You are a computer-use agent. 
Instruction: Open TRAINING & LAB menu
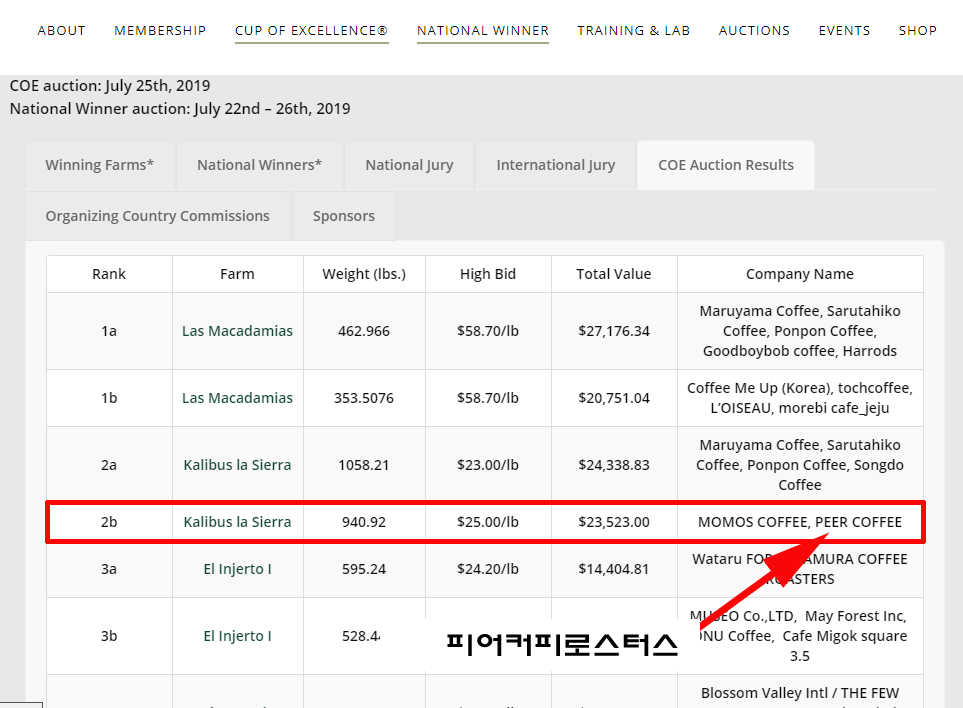[x=634, y=31]
